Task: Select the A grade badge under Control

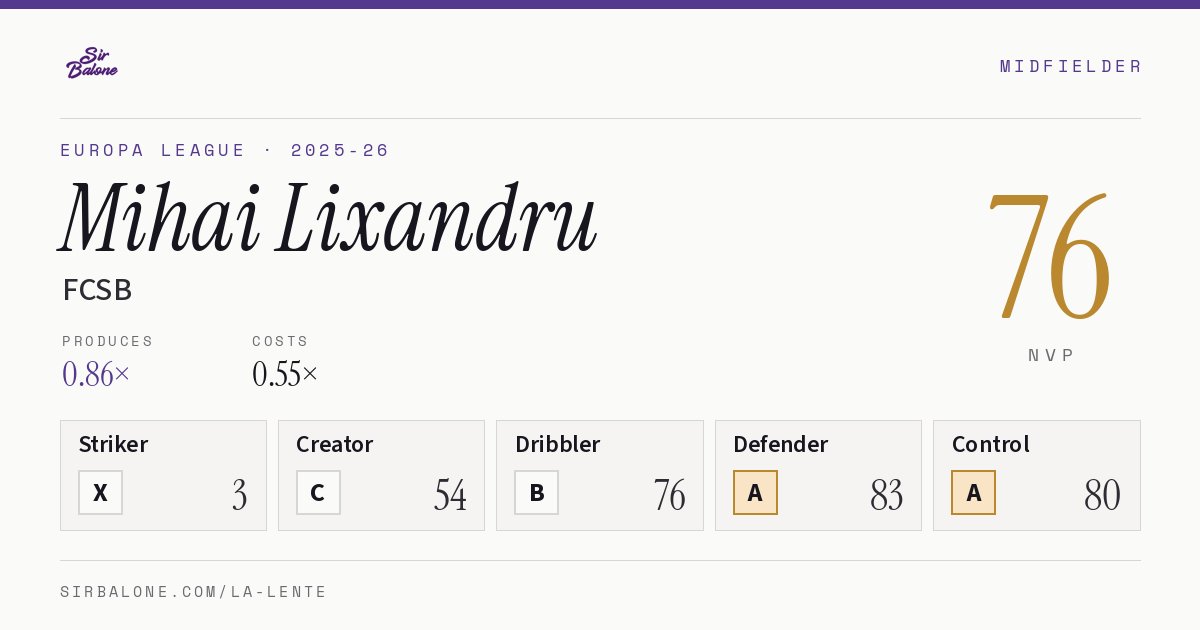Action: pos(973,492)
